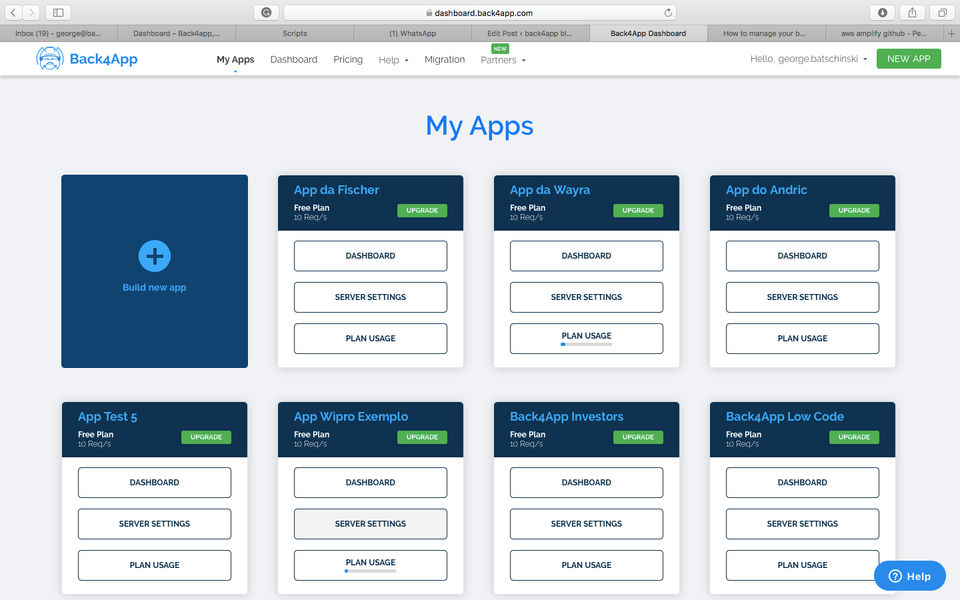Open Back4App Investors Dashboard
This screenshot has width=960, height=600.
click(x=587, y=482)
